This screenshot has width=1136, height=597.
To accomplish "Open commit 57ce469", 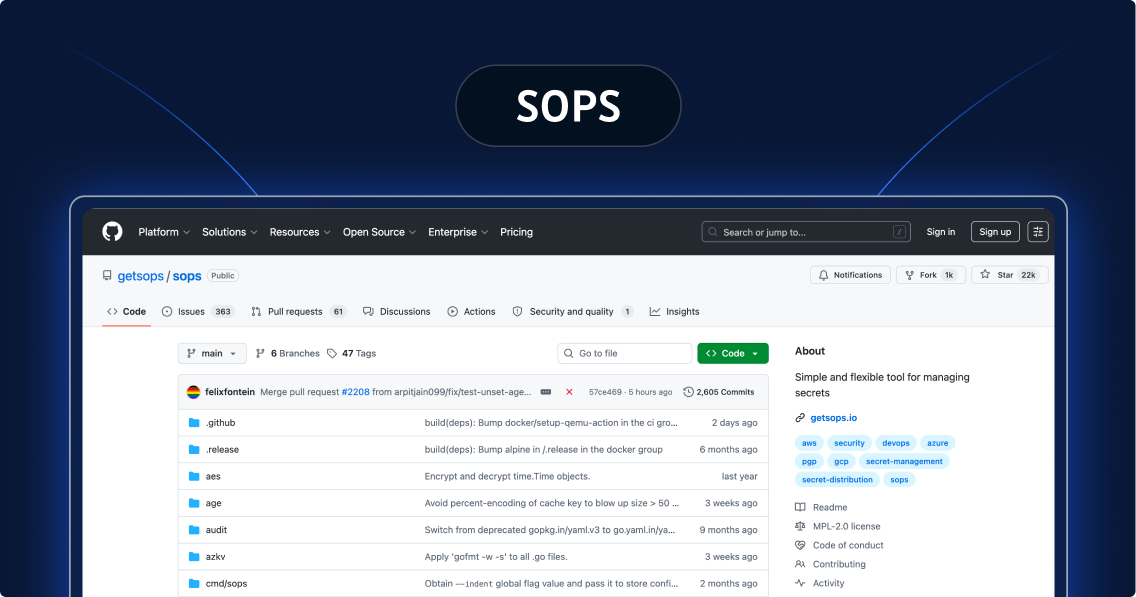I will click(x=605, y=392).
